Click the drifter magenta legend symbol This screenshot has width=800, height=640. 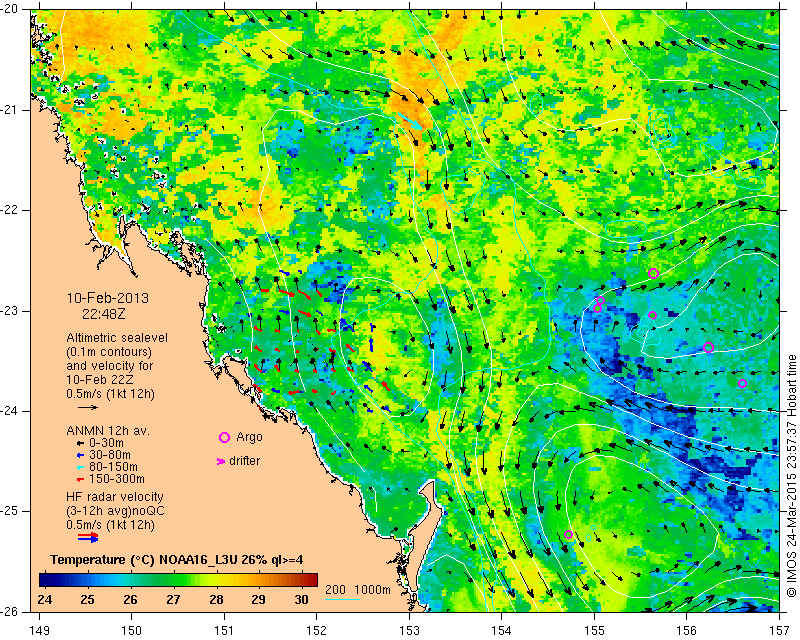click(221, 461)
